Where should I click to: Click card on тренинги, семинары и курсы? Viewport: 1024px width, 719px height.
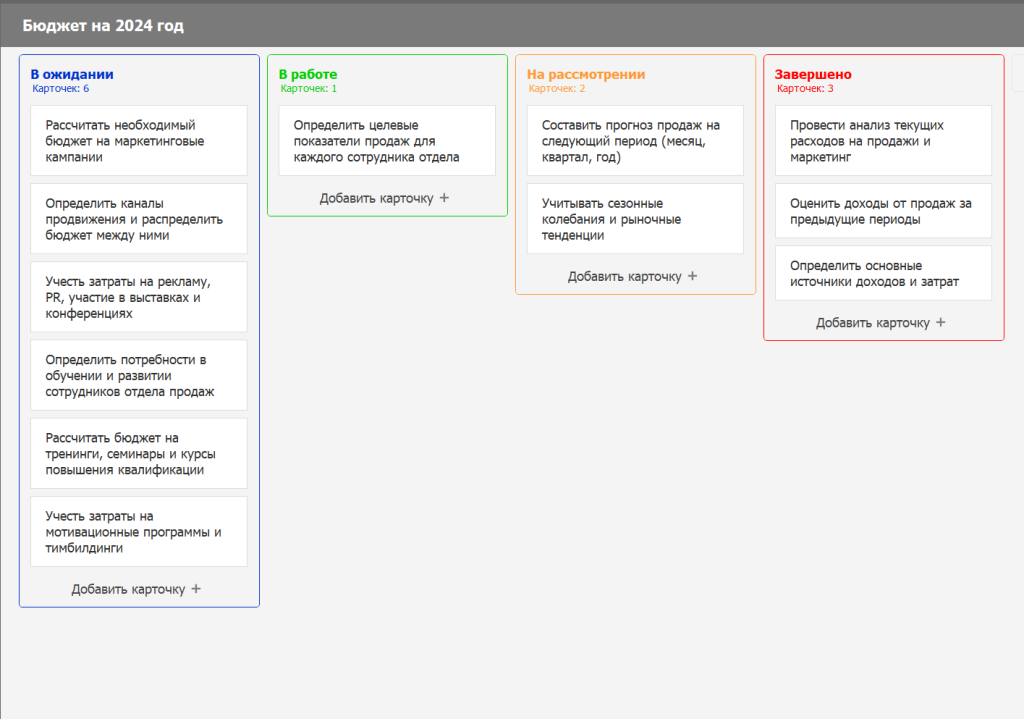[x=139, y=453]
